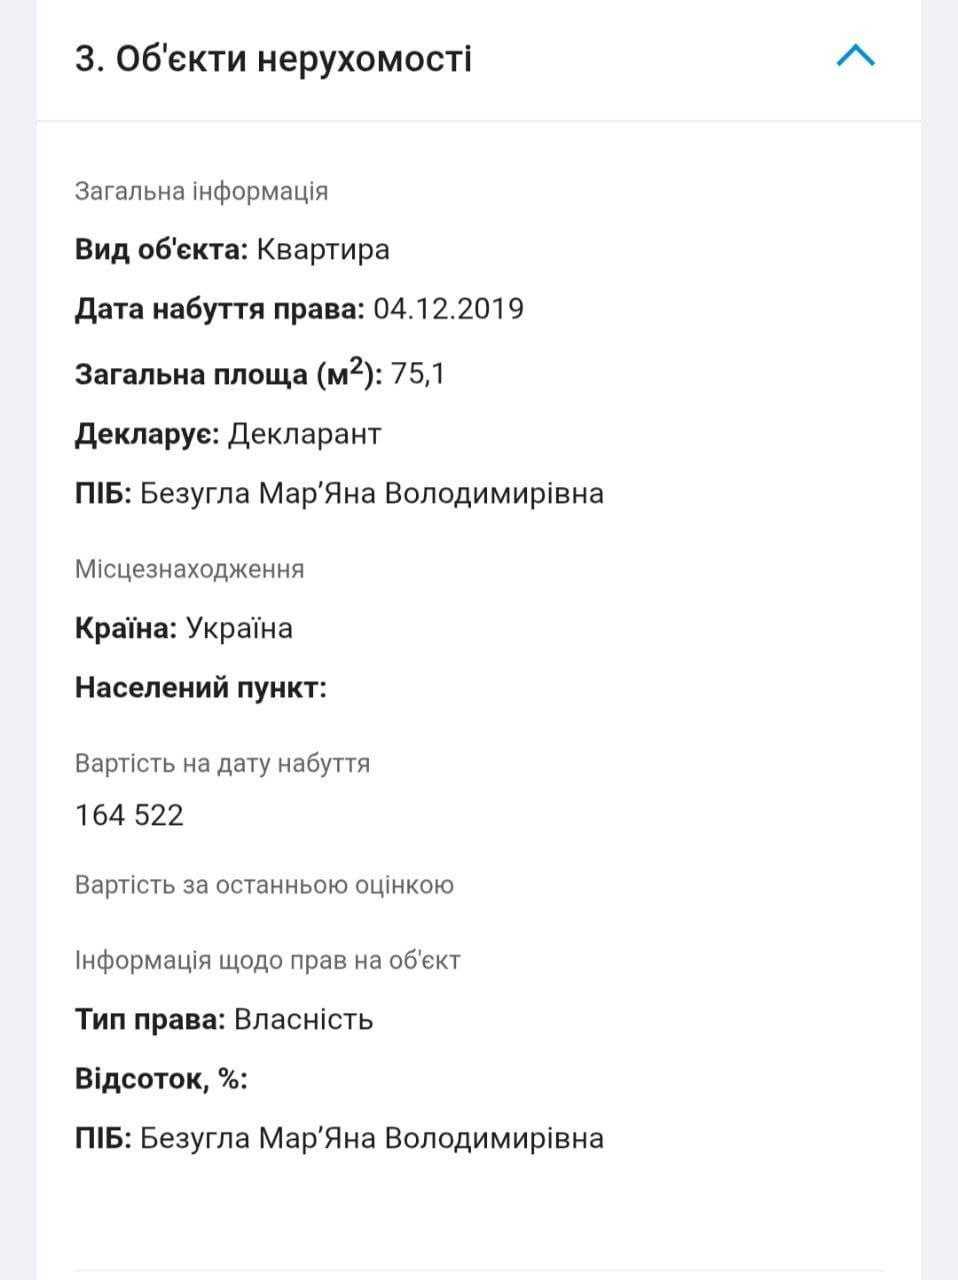Click the acquisition date 04.12.2019
The height and width of the screenshot is (1280, 958).
pyautogui.click(x=448, y=309)
